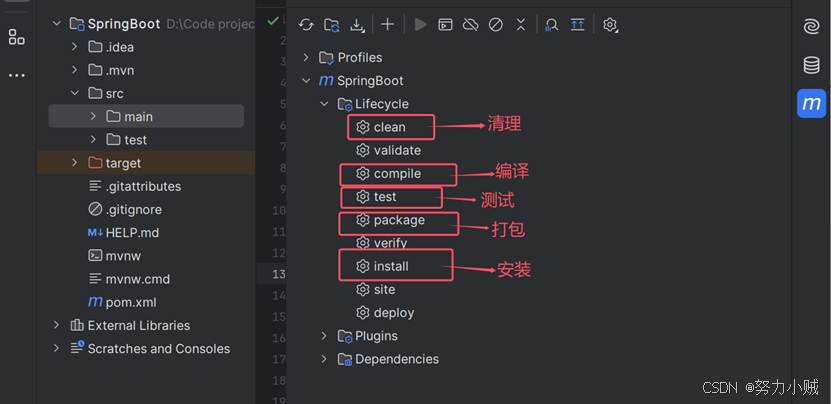
Task: Click the Reload All Maven Projects icon
Action: tap(306, 25)
